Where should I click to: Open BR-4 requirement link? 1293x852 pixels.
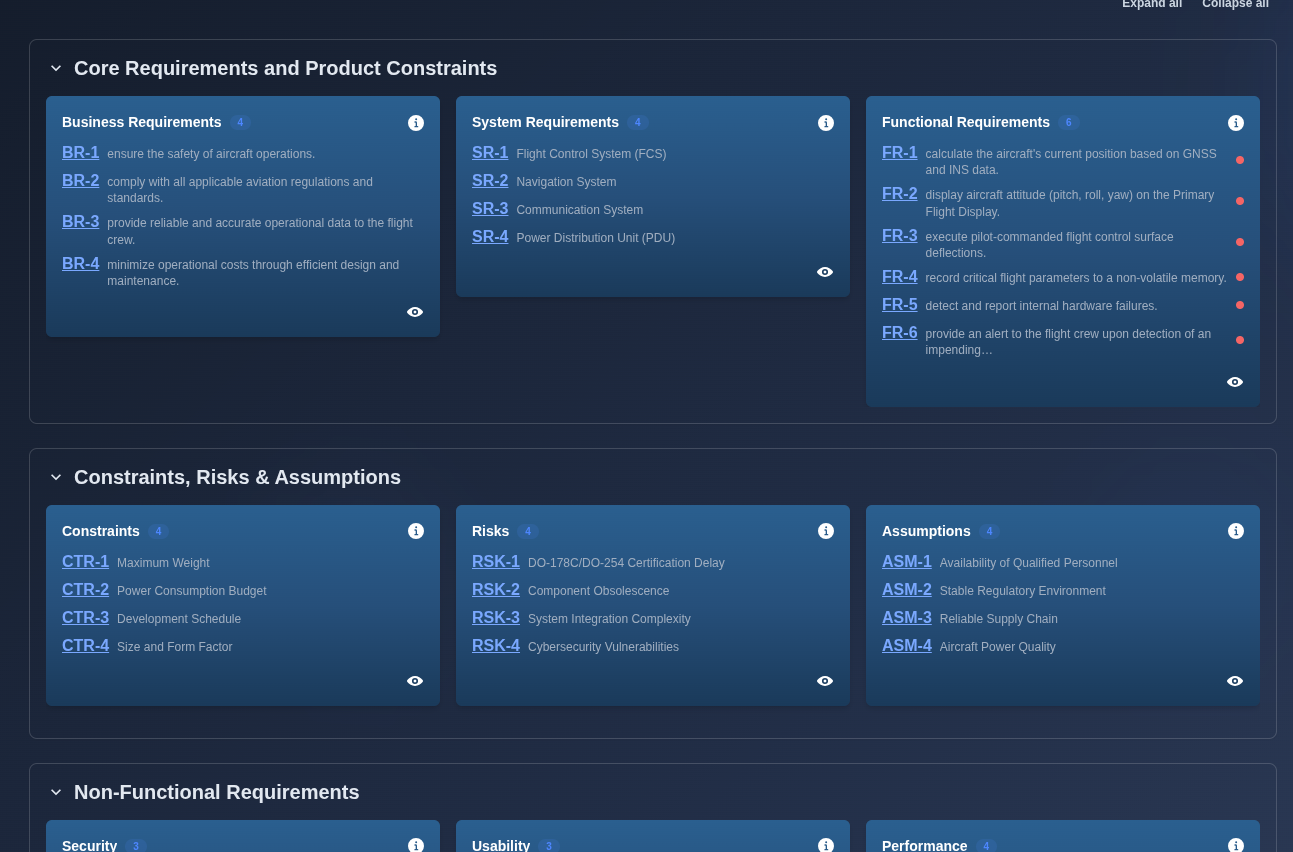point(81,264)
